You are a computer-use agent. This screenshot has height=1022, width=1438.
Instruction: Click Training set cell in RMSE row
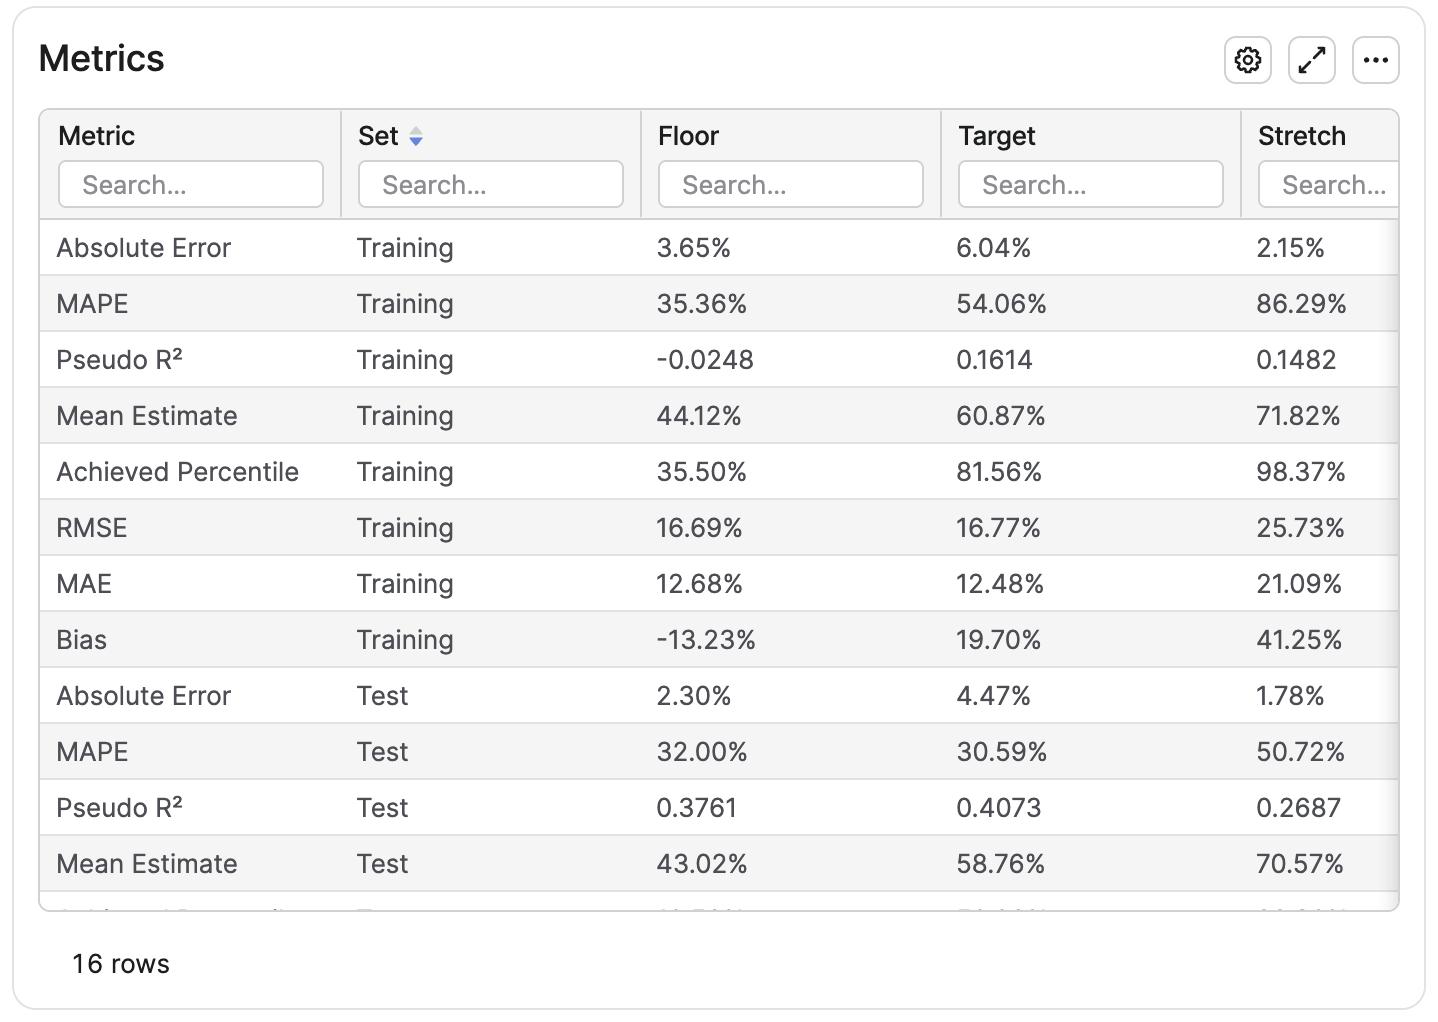(405, 528)
